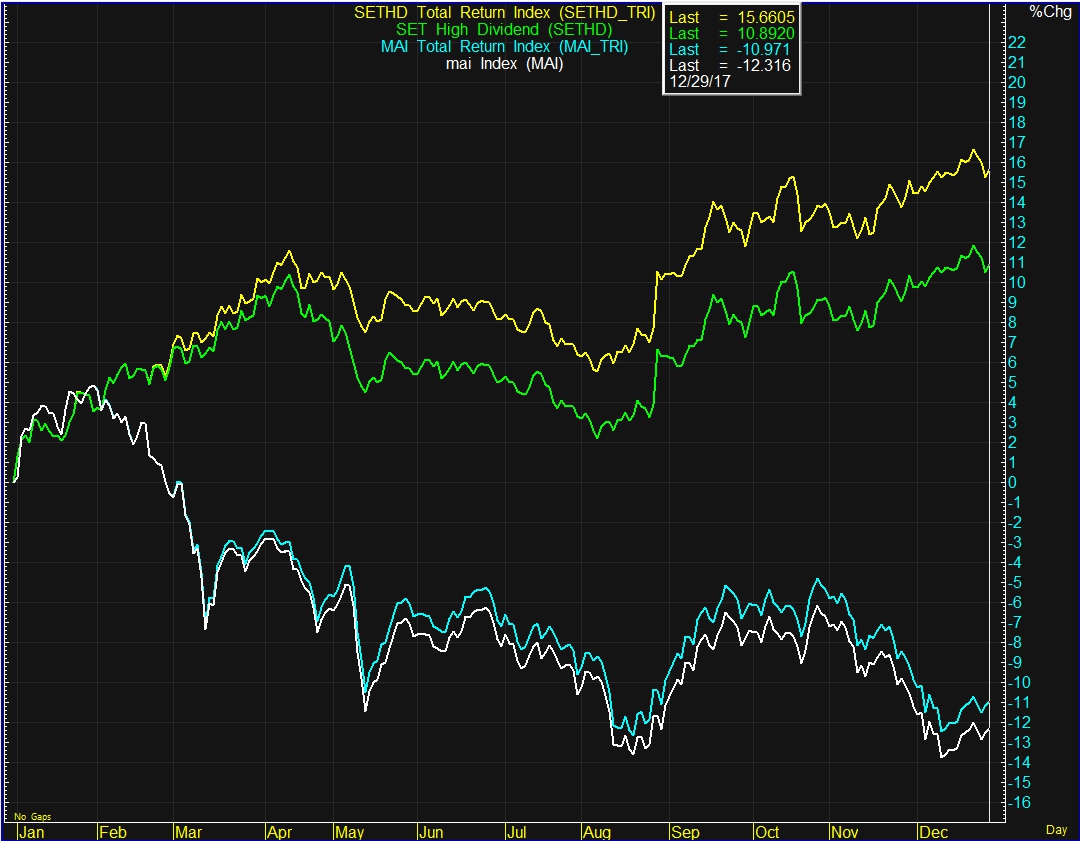Click the 12/29/17 date in the data box
The height and width of the screenshot is (841, 1080).
699,82
